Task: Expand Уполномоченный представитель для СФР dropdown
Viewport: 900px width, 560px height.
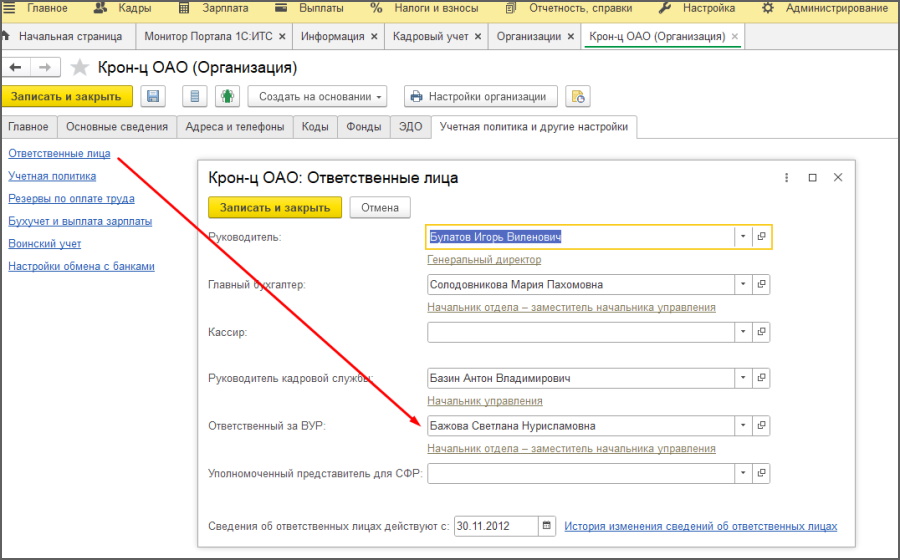Action: click(x=743, y=474)
